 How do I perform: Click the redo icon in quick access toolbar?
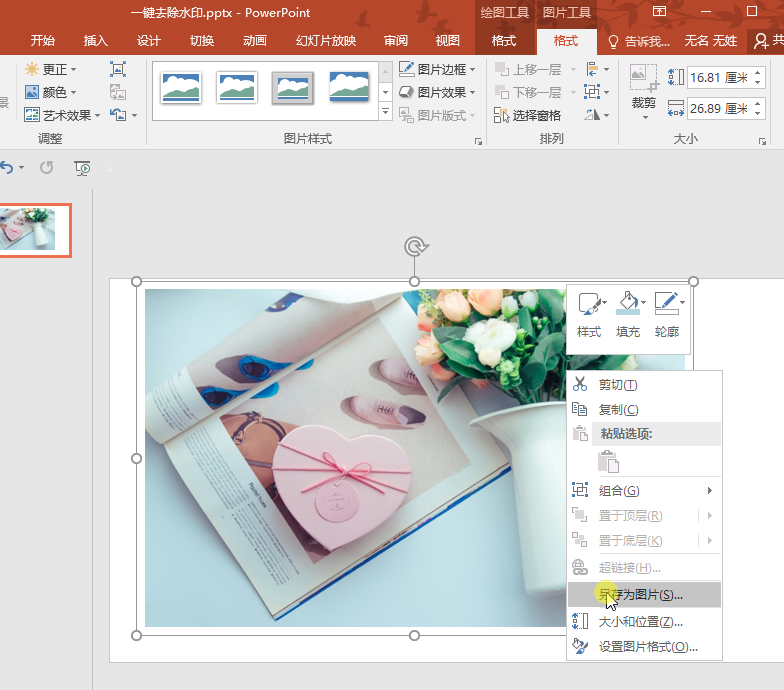pos(46,168)
